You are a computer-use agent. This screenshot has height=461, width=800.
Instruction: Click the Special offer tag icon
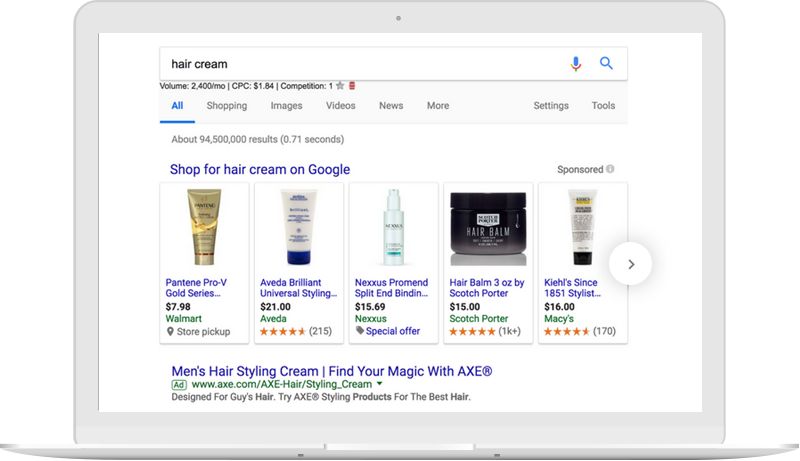tap(360, 330)
